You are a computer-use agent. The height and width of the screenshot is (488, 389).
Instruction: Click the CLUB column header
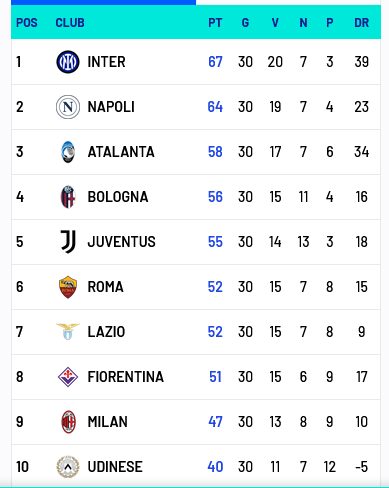pos(70,23)
